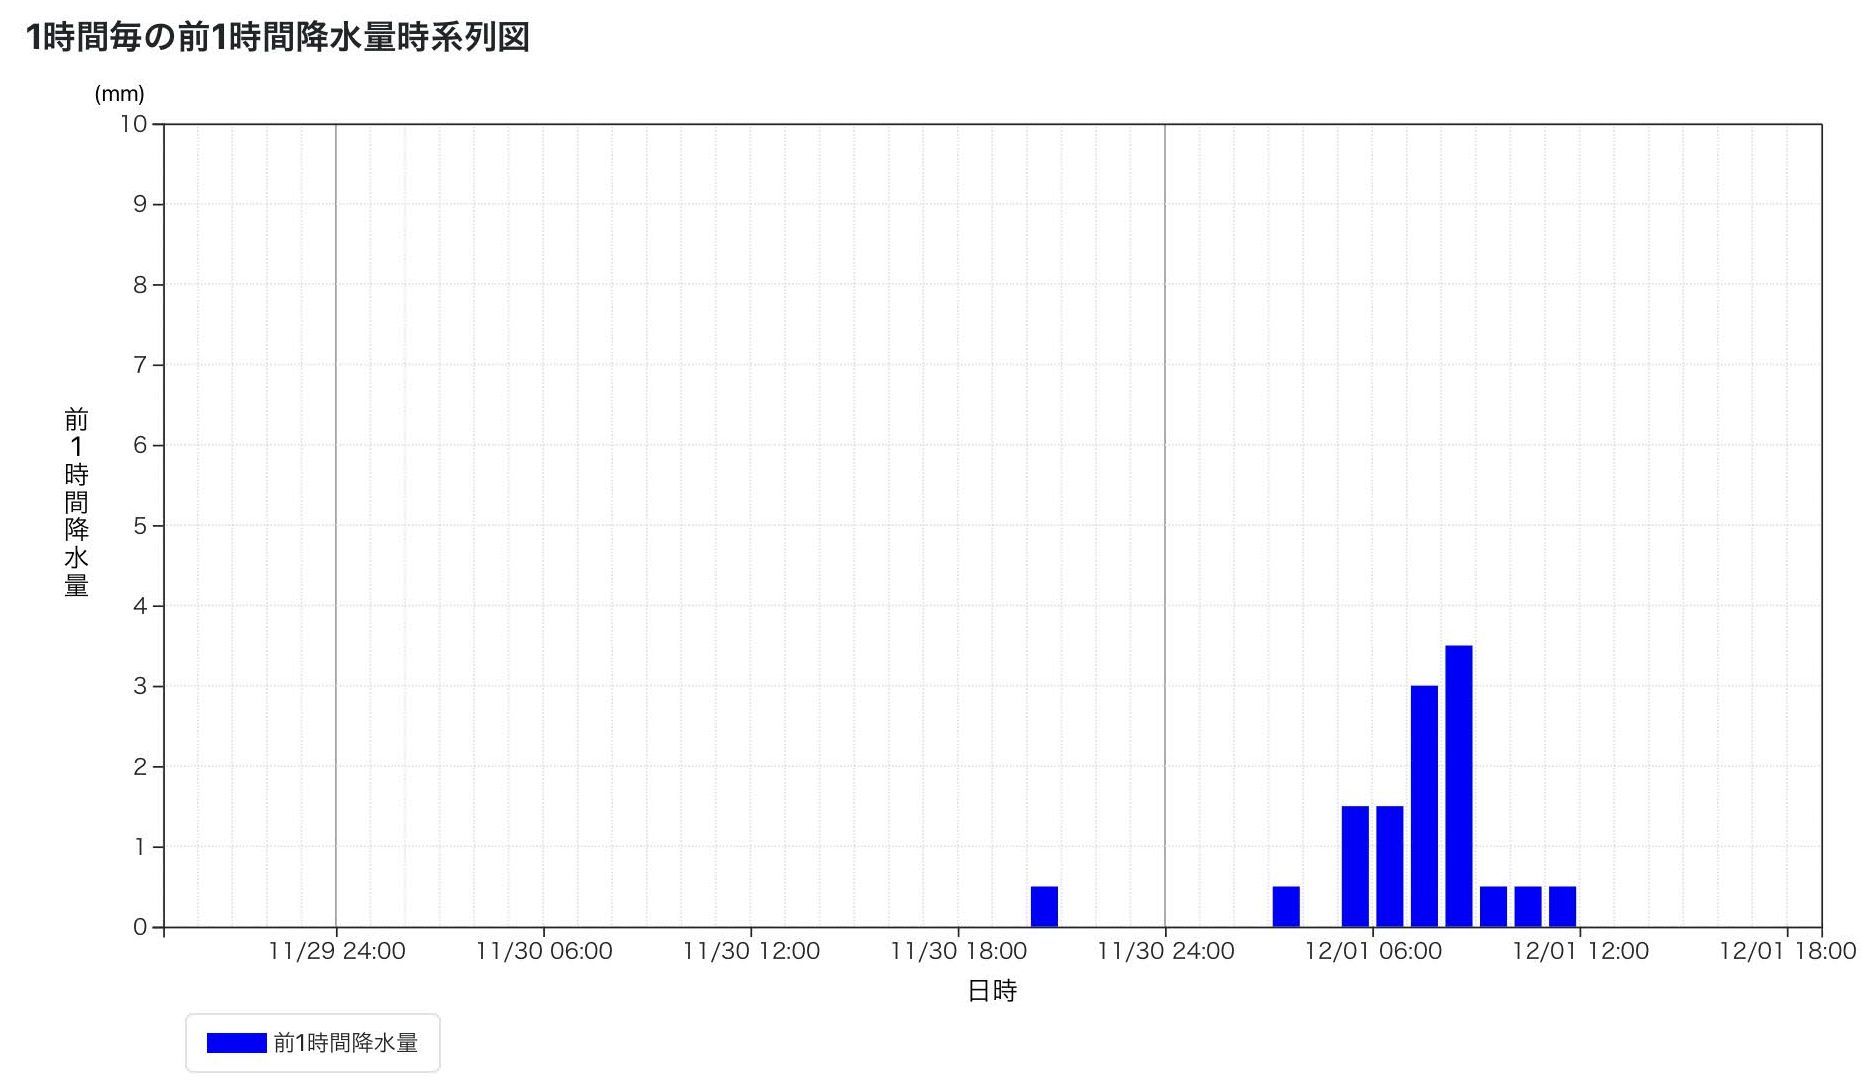This screenshot has height=1088, width=1871.
Task: Click the chart title 1時間毎の前1時間降水量時系列図
Action: click(x=277, y=37)
